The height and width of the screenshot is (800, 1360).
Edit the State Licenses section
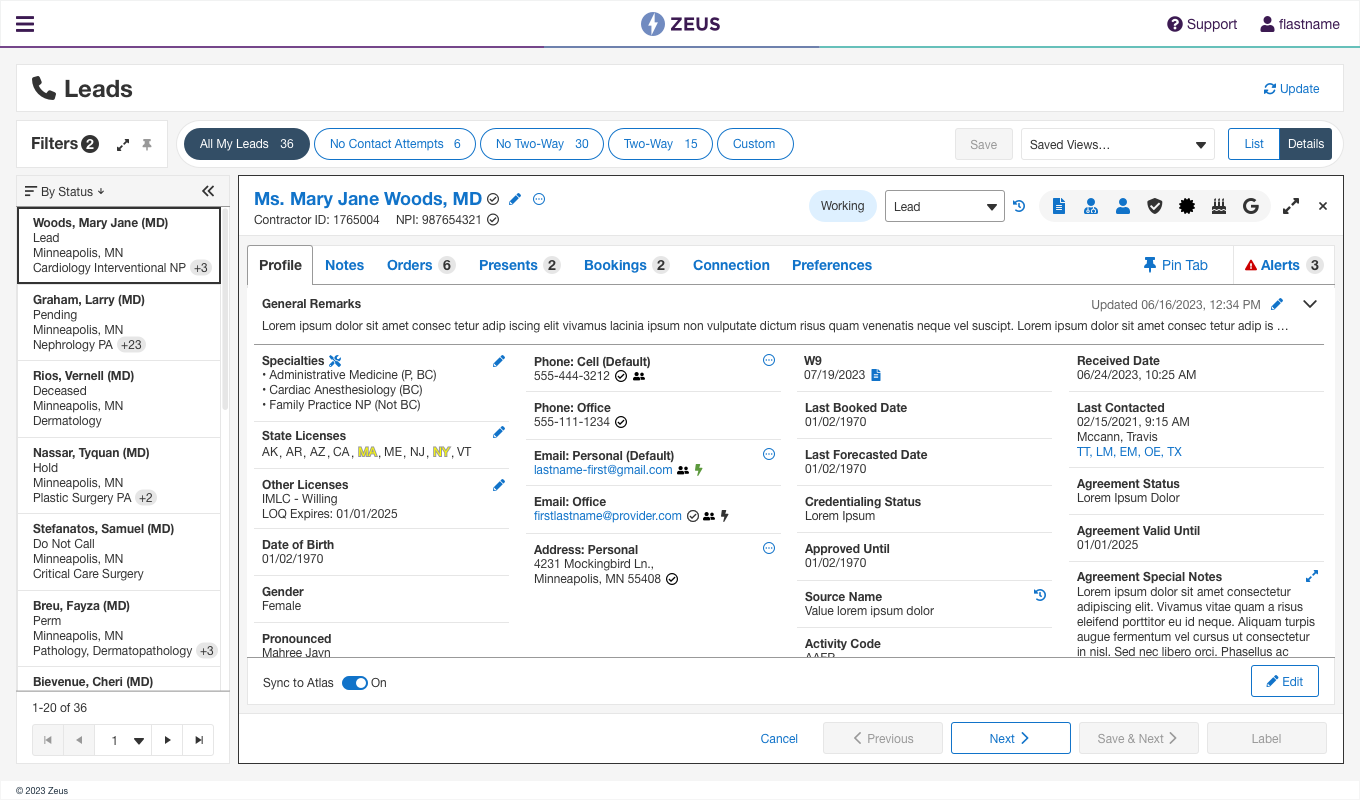[x=499, y=432]
